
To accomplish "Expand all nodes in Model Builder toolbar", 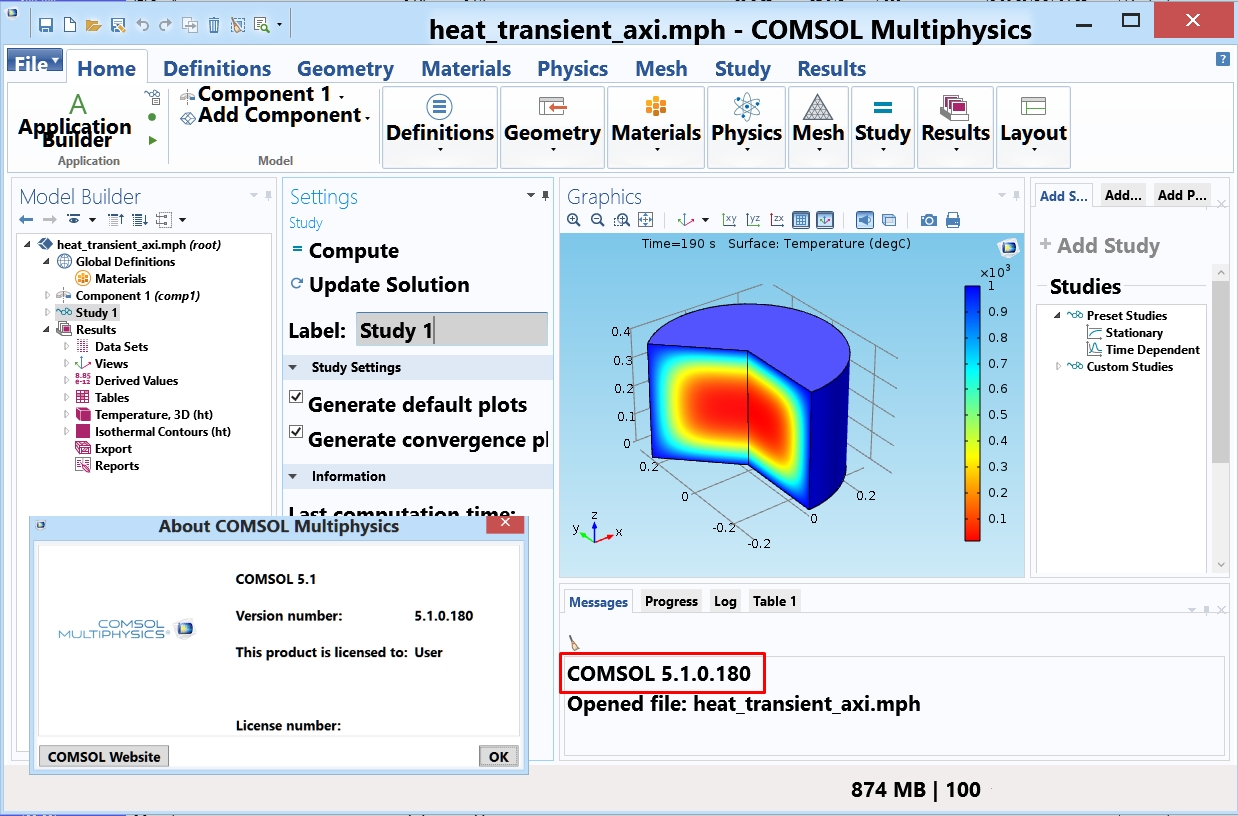I will [x=140, y=219].
